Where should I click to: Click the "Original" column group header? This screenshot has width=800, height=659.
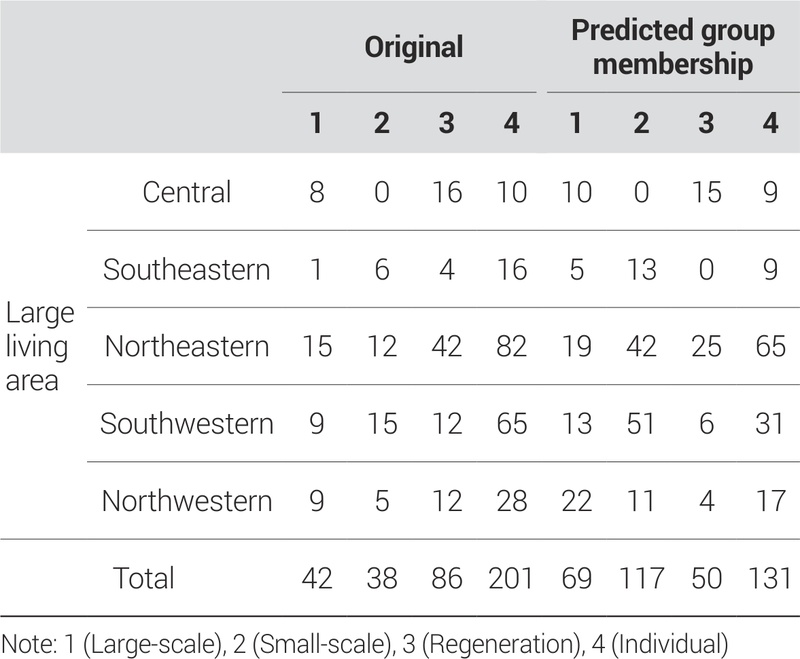tap(413, 47)
